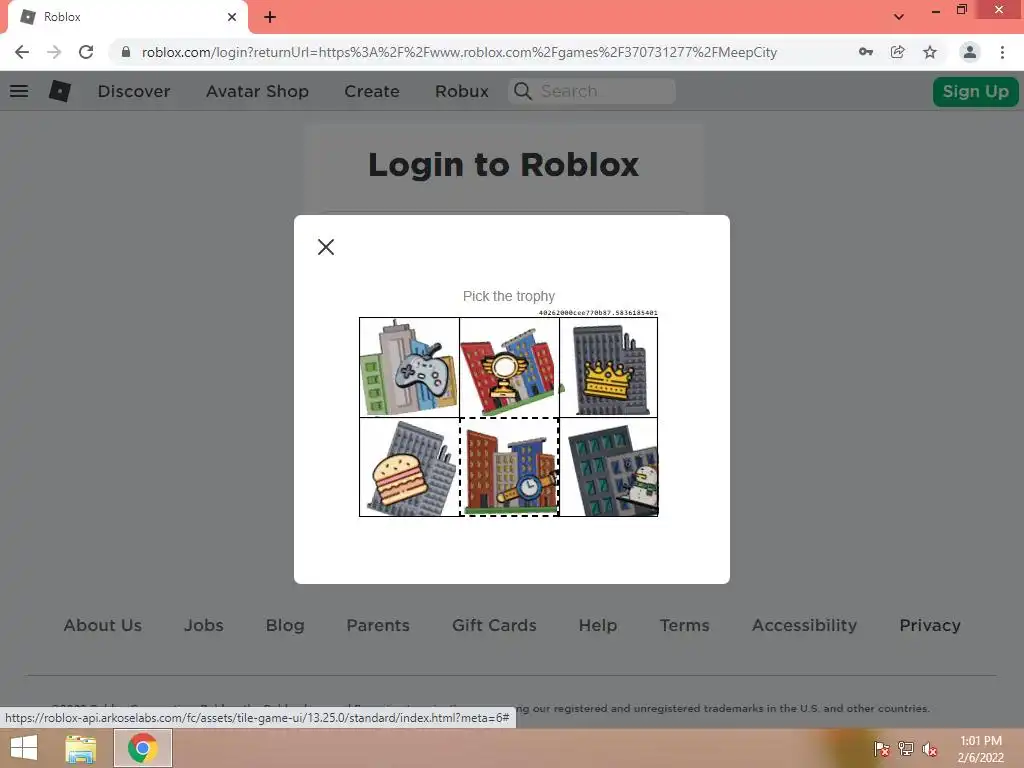
Task: Click the Chrome taskbar icon
Action: pos(142,748)
